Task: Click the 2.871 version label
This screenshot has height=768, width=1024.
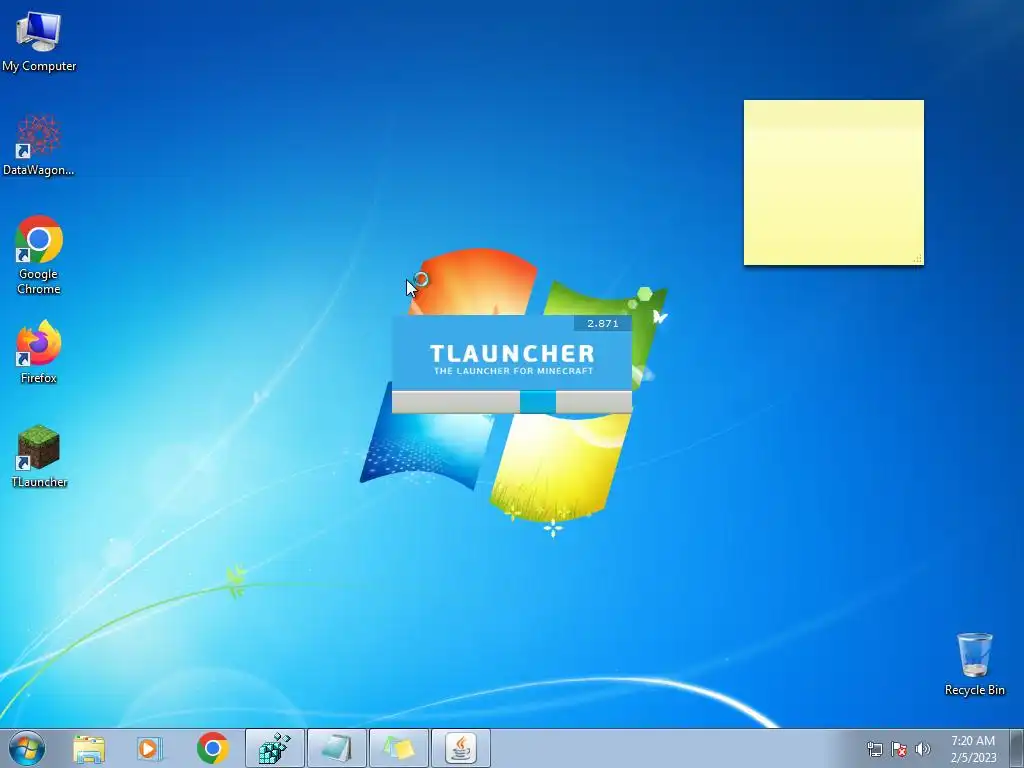Action: tap(602, 323)
